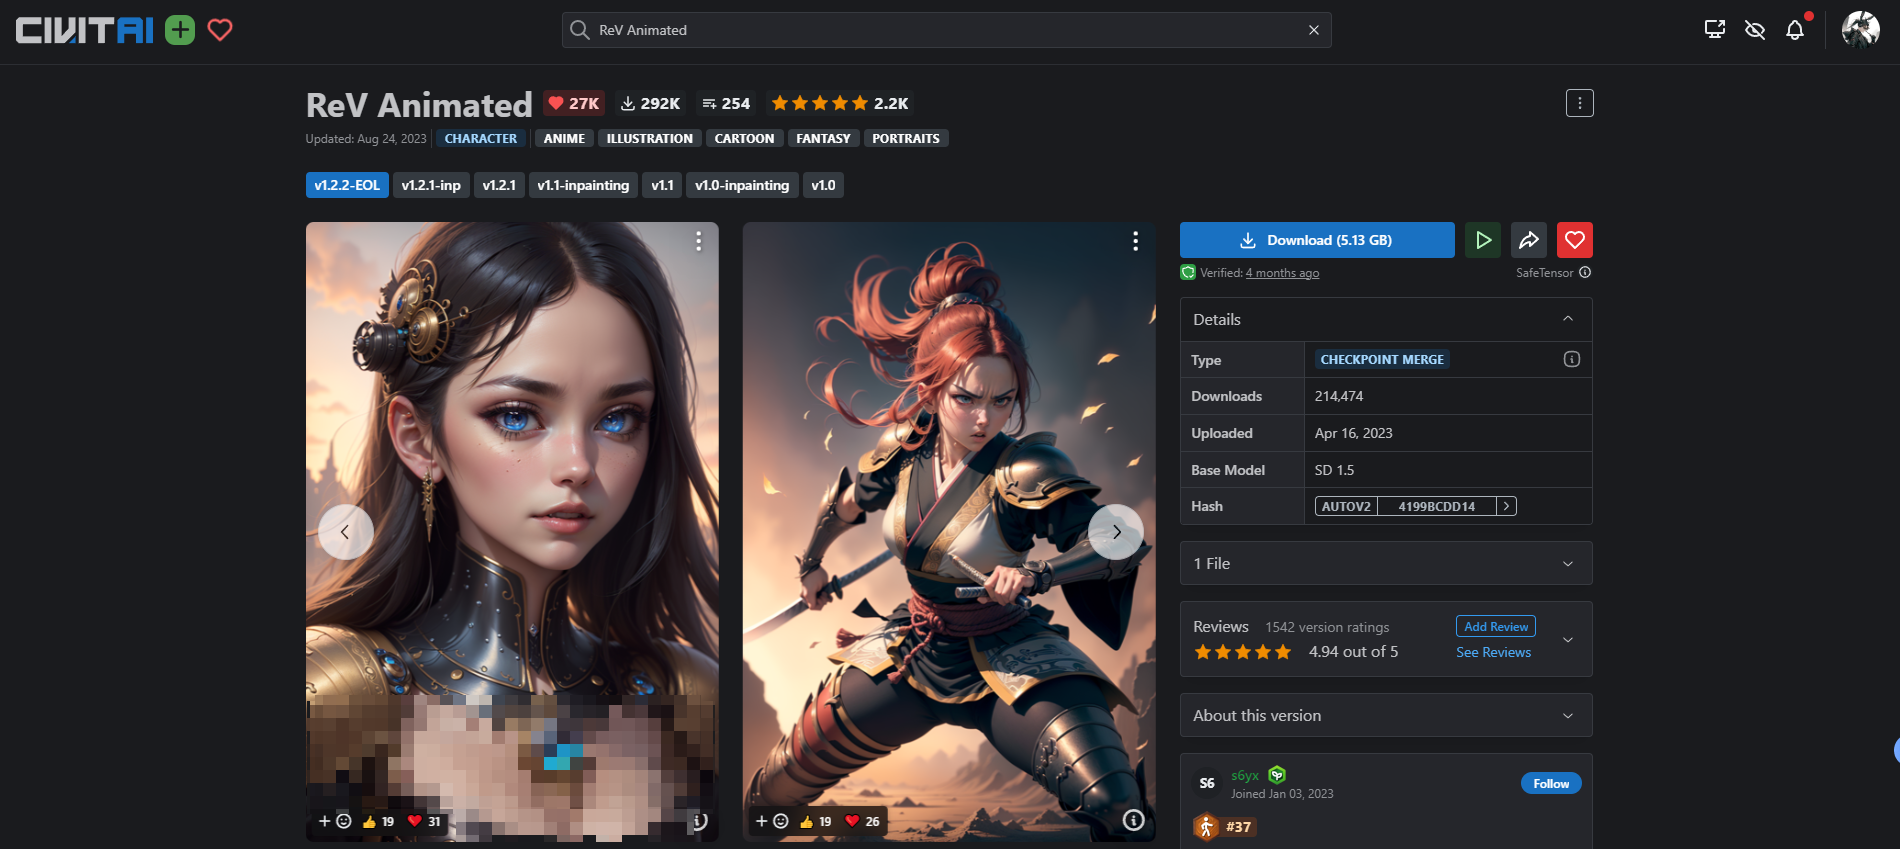Image resolution: width=1900 pixels, height=849 pixels.
Task: Switch to version v1.1
Action: click(662, 185)
